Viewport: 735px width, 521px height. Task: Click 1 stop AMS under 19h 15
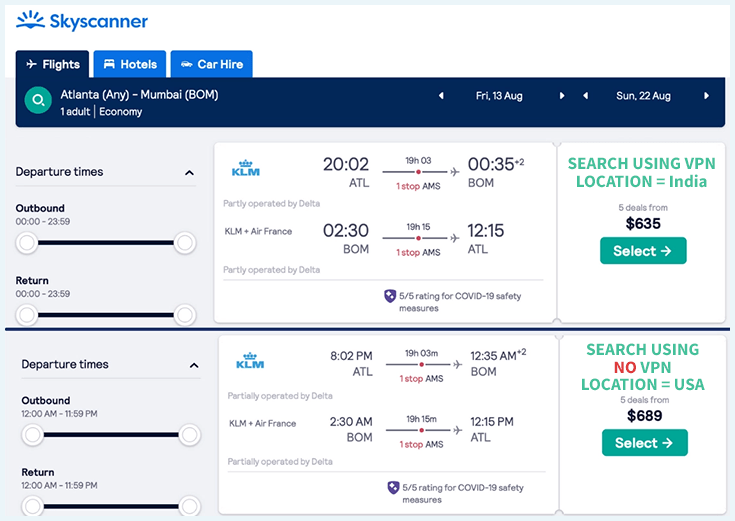pyautogui.click(x=418, y=252)
